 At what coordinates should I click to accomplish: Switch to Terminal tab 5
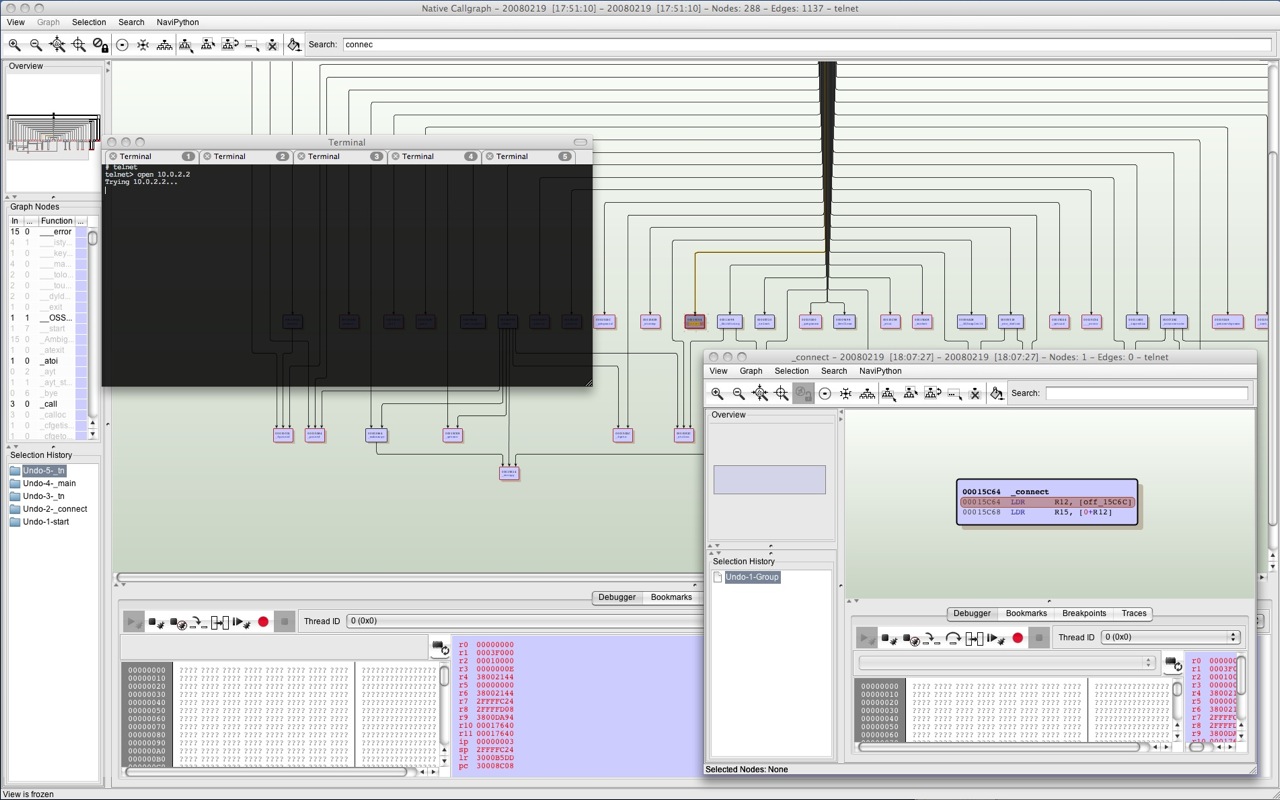528,156
